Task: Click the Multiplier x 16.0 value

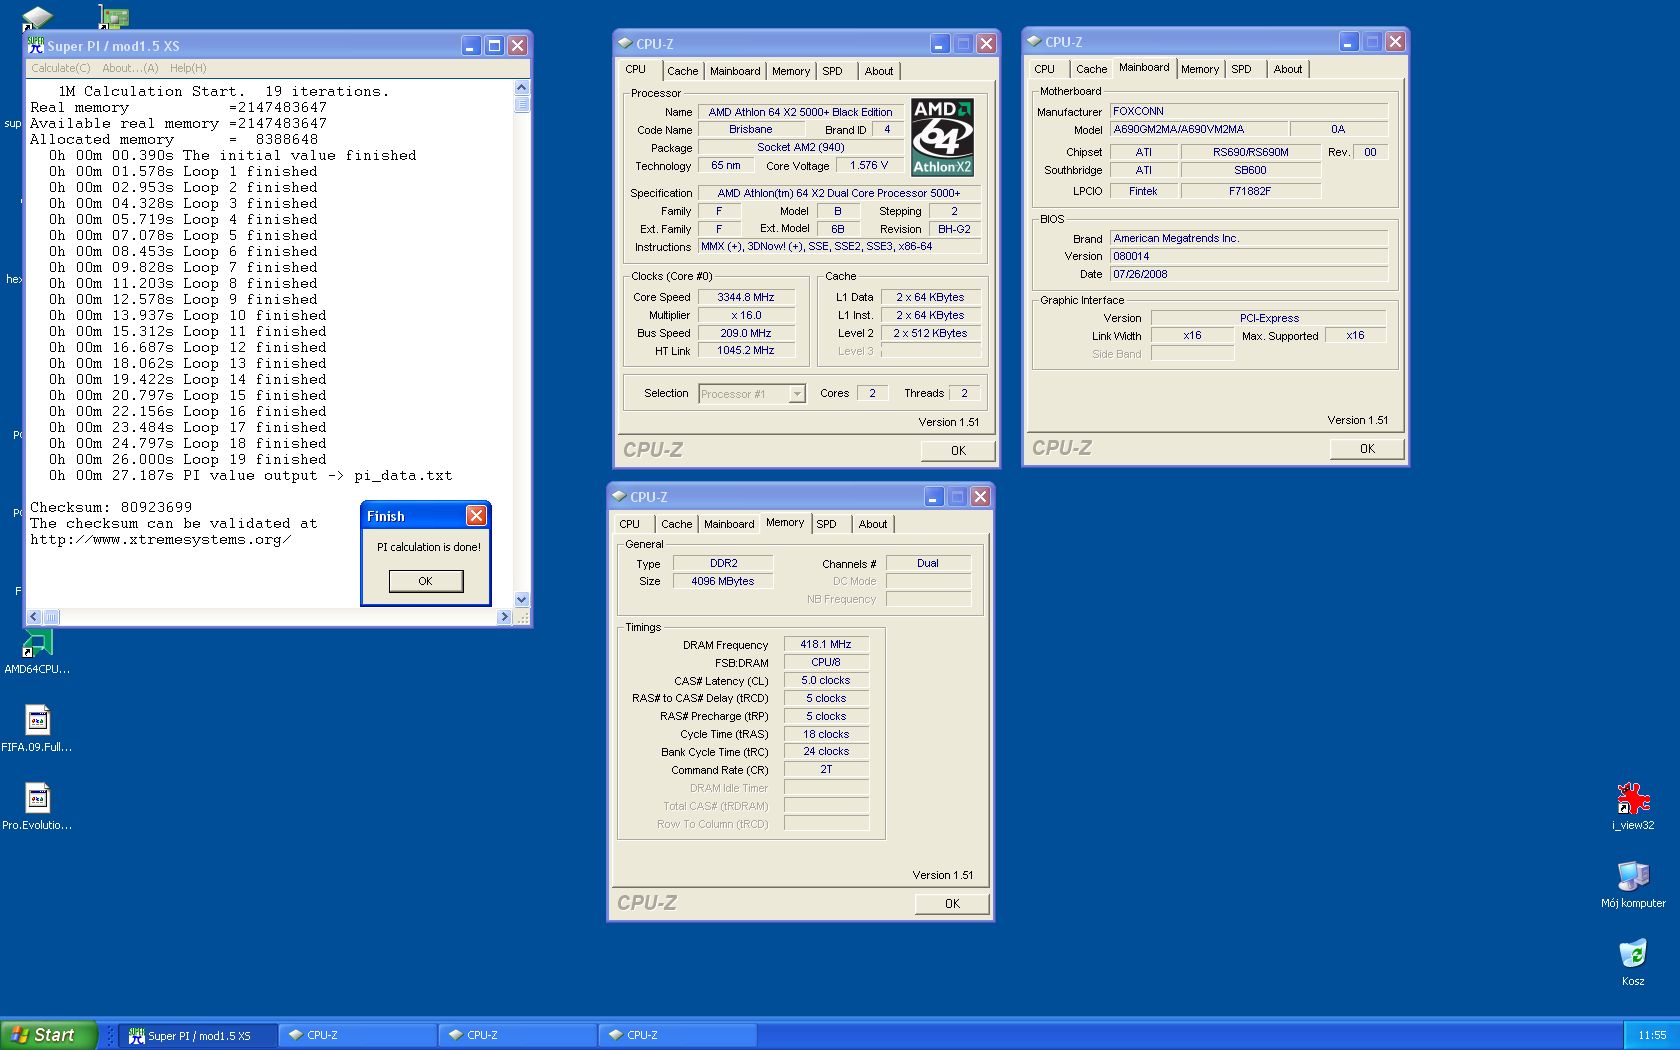Action: pyautogui.click(x=746, y=315)
